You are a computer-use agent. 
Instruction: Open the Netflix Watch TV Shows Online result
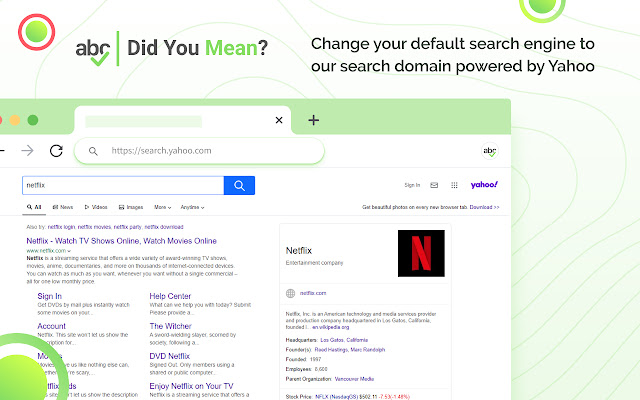(x=121, y=240)
